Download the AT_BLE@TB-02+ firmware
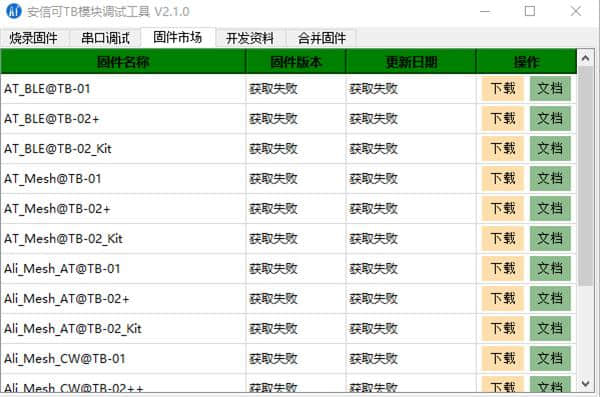Viewport: 600px width, 397px height. pos(502,119)
